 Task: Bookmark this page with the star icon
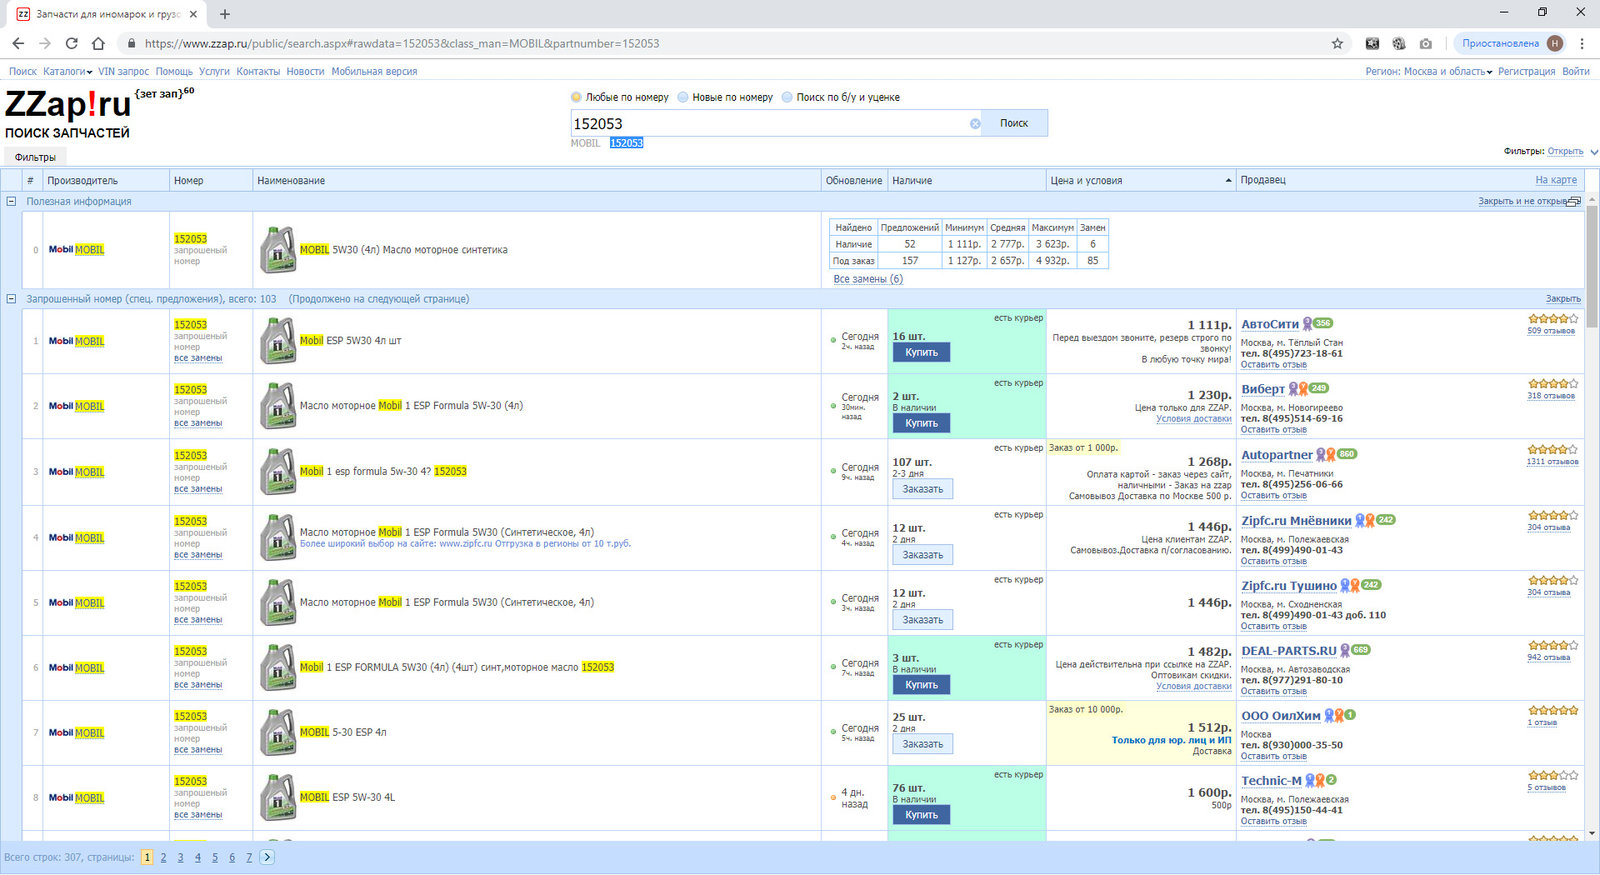(x=1337, y=43)
